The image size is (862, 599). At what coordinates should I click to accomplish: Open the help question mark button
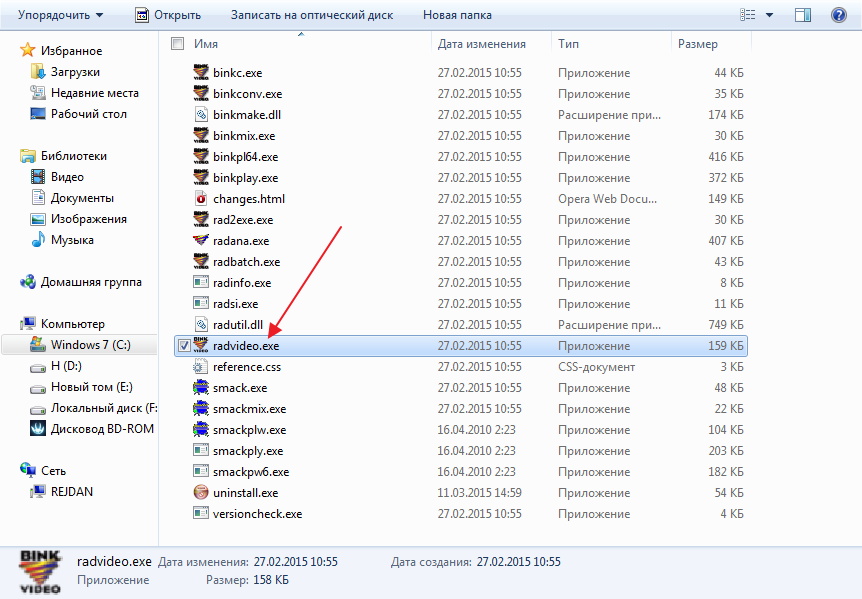(838, 15)
